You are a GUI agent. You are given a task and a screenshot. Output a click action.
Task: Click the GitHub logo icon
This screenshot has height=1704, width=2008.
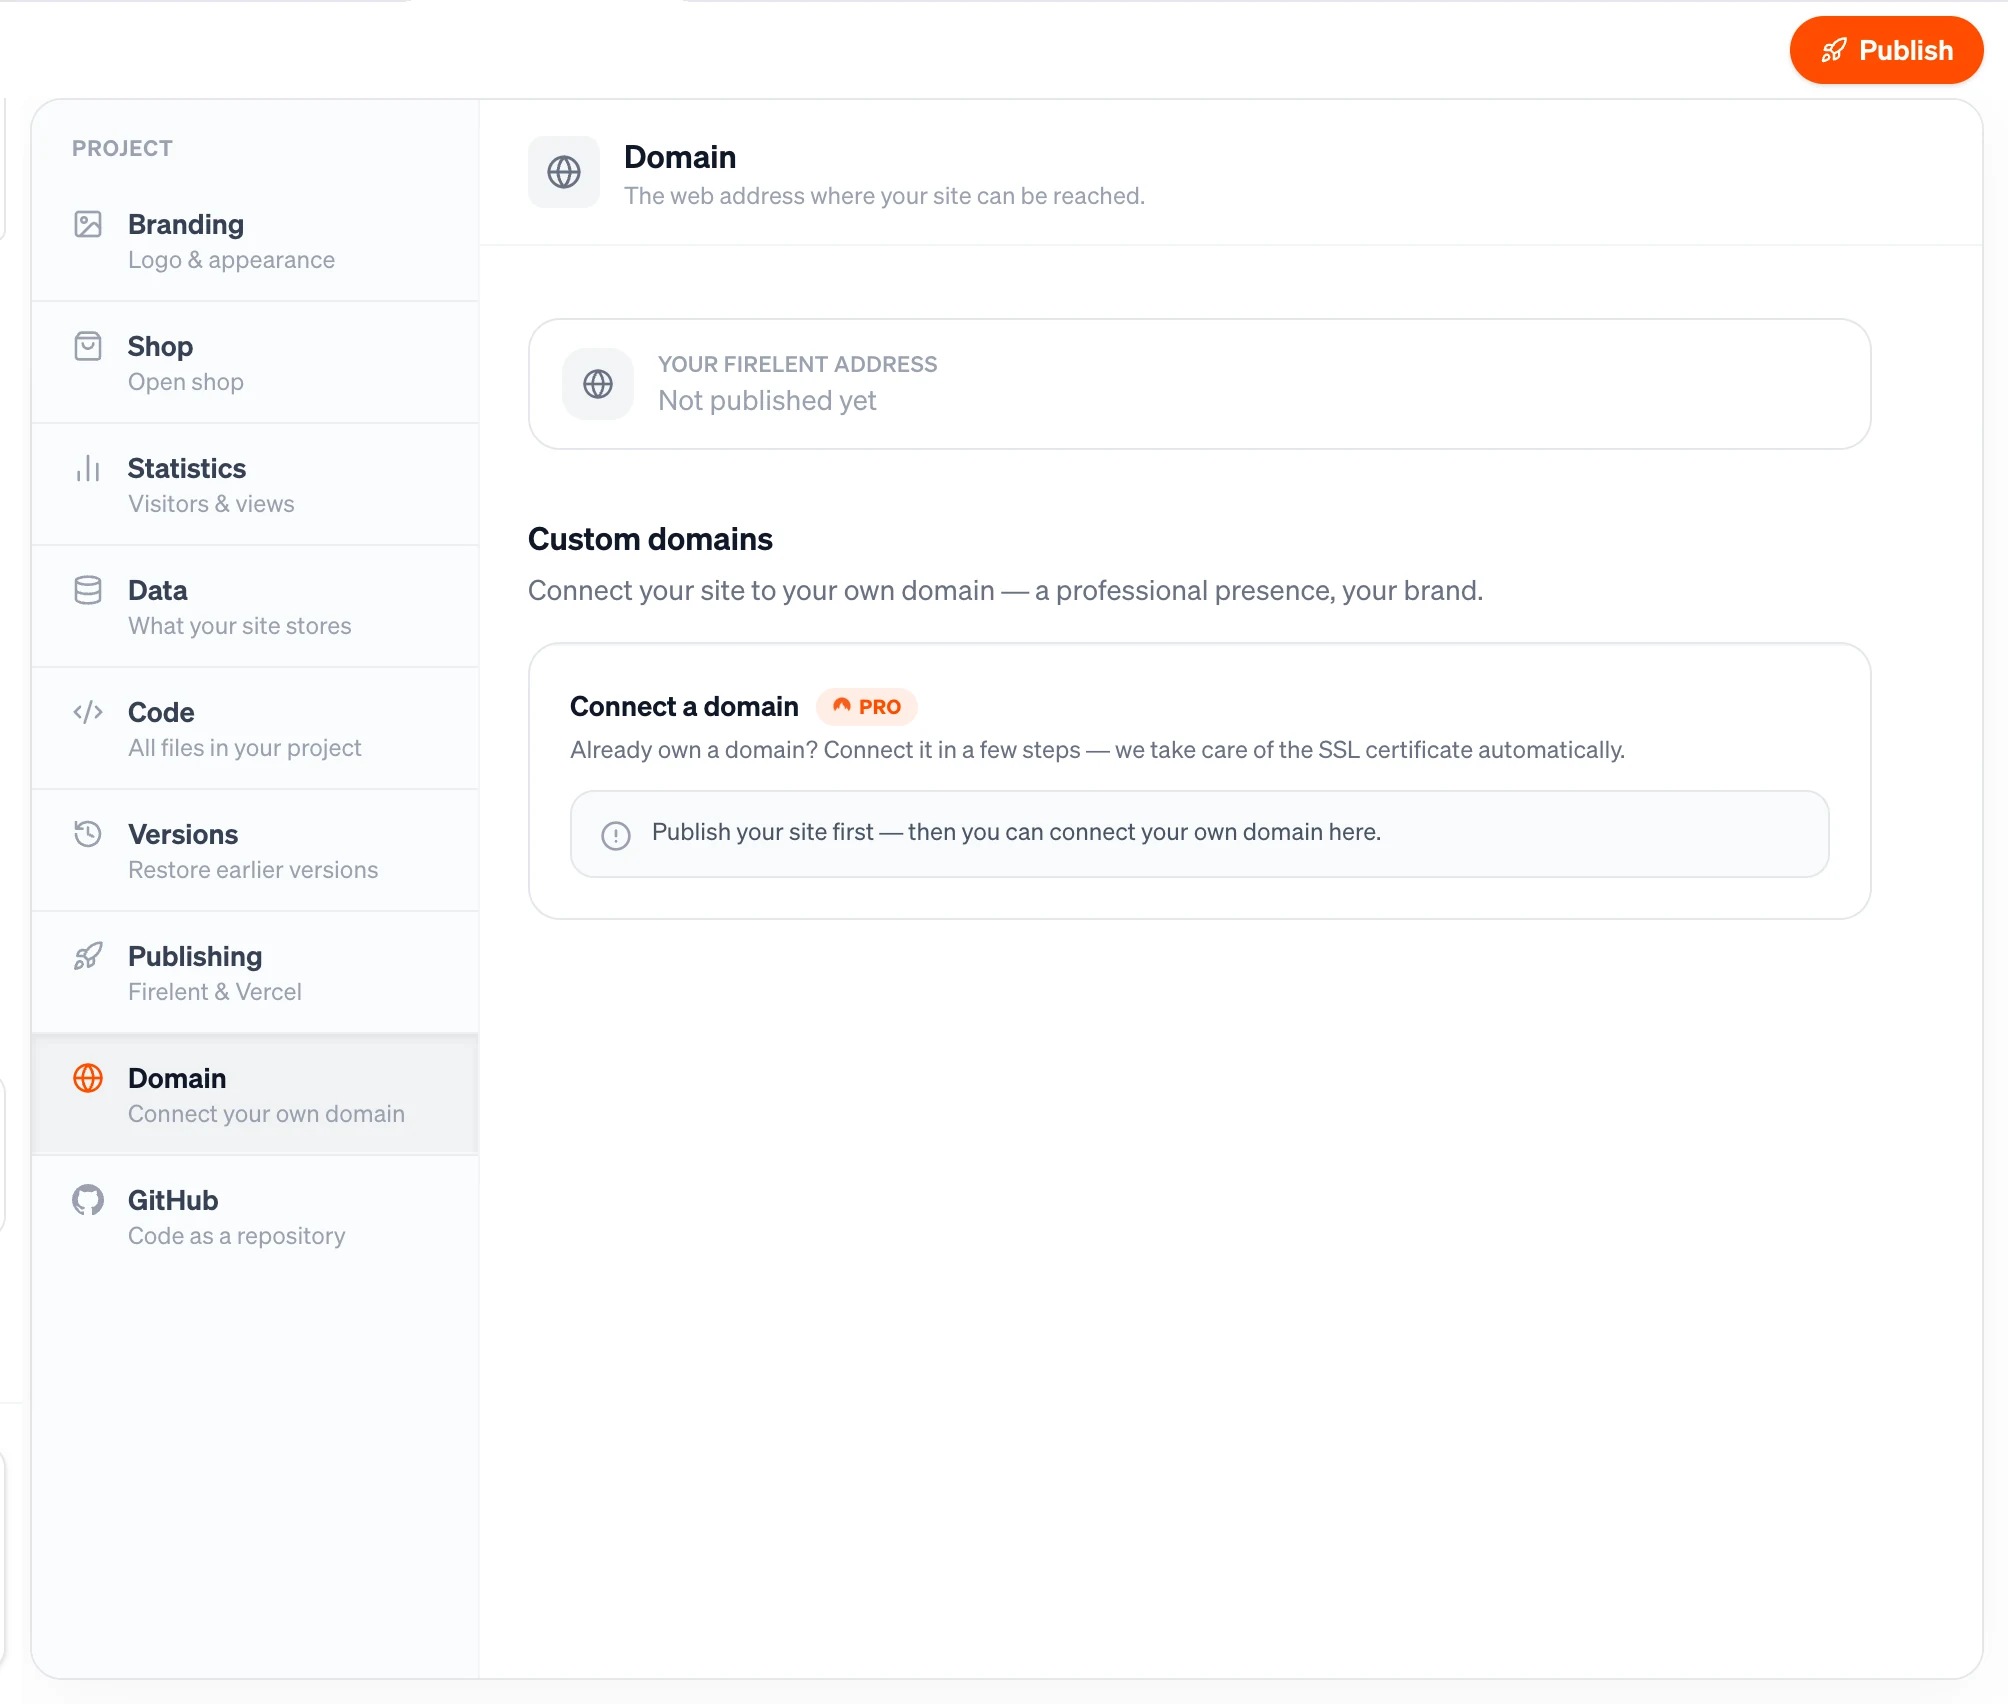click(88, 1200)
